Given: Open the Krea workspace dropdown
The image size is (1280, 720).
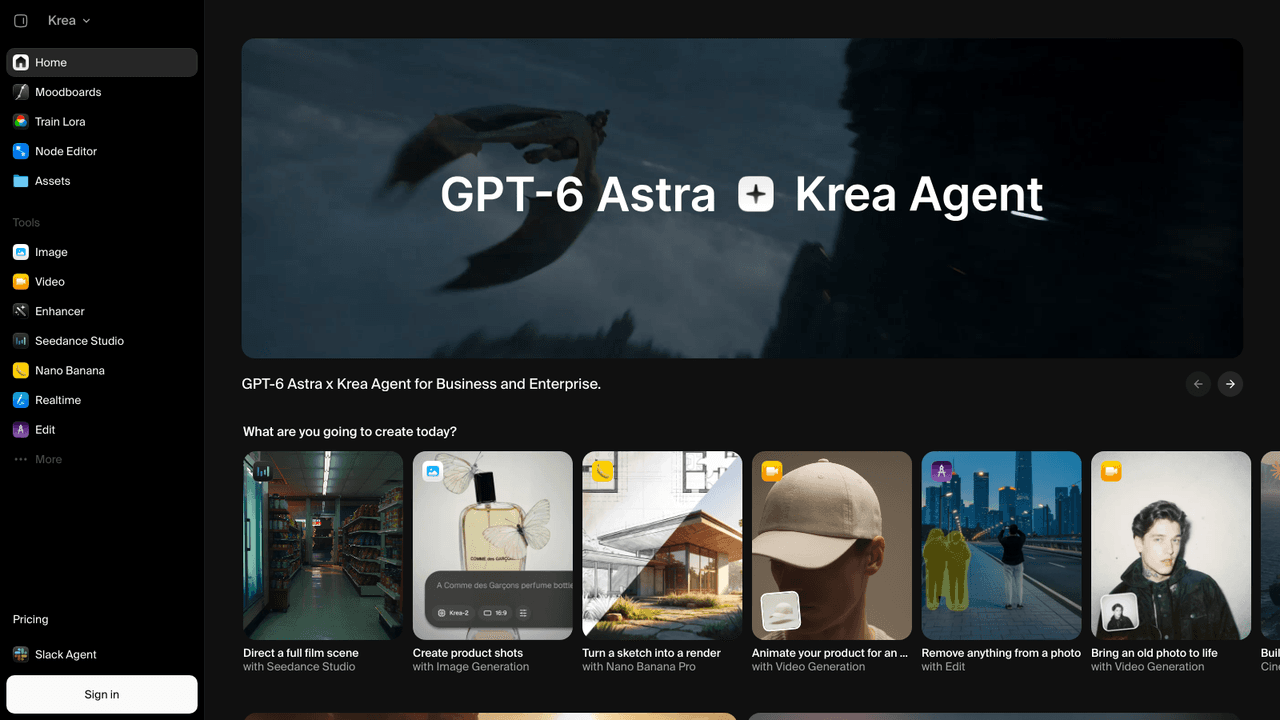Looking at the screenshot, I should pyautogui.click(x=69, y=21).
